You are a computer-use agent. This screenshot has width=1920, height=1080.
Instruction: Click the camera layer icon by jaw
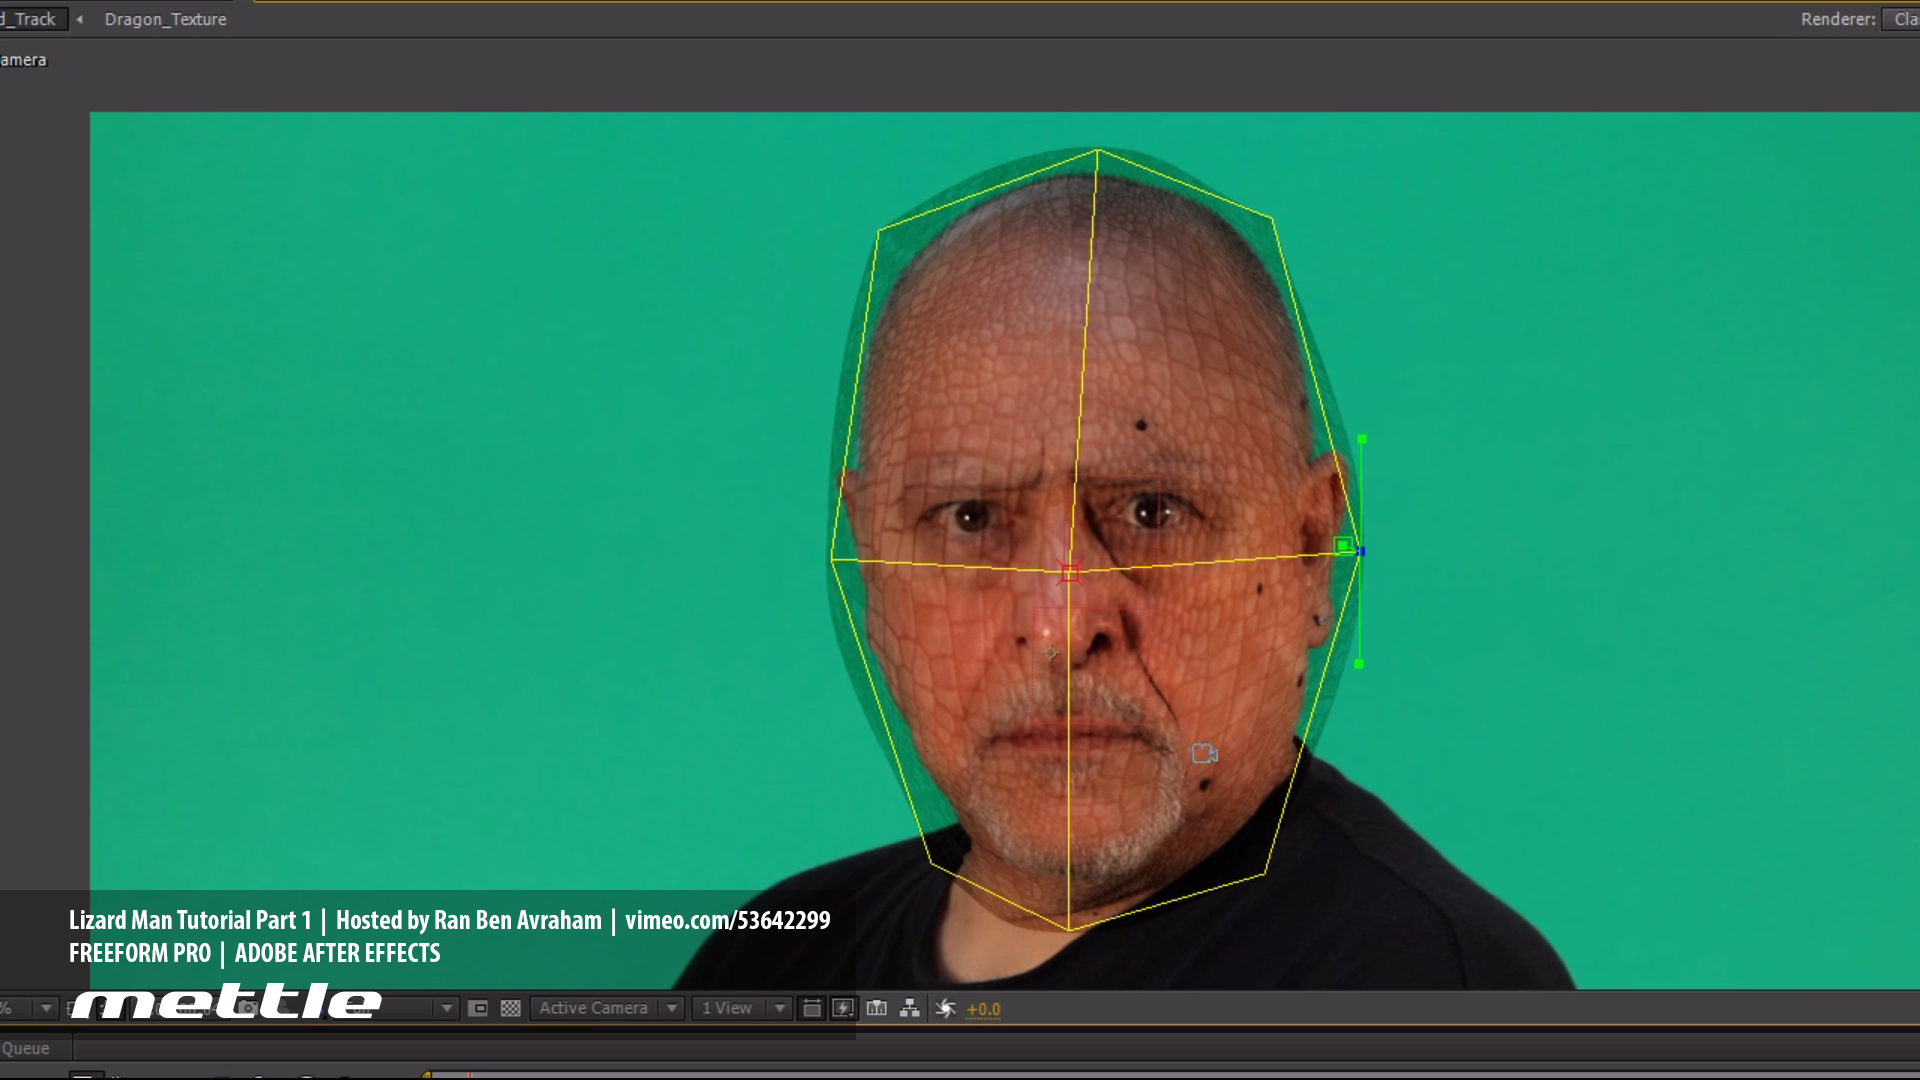pyautogui.click(x=1204, y=753)
